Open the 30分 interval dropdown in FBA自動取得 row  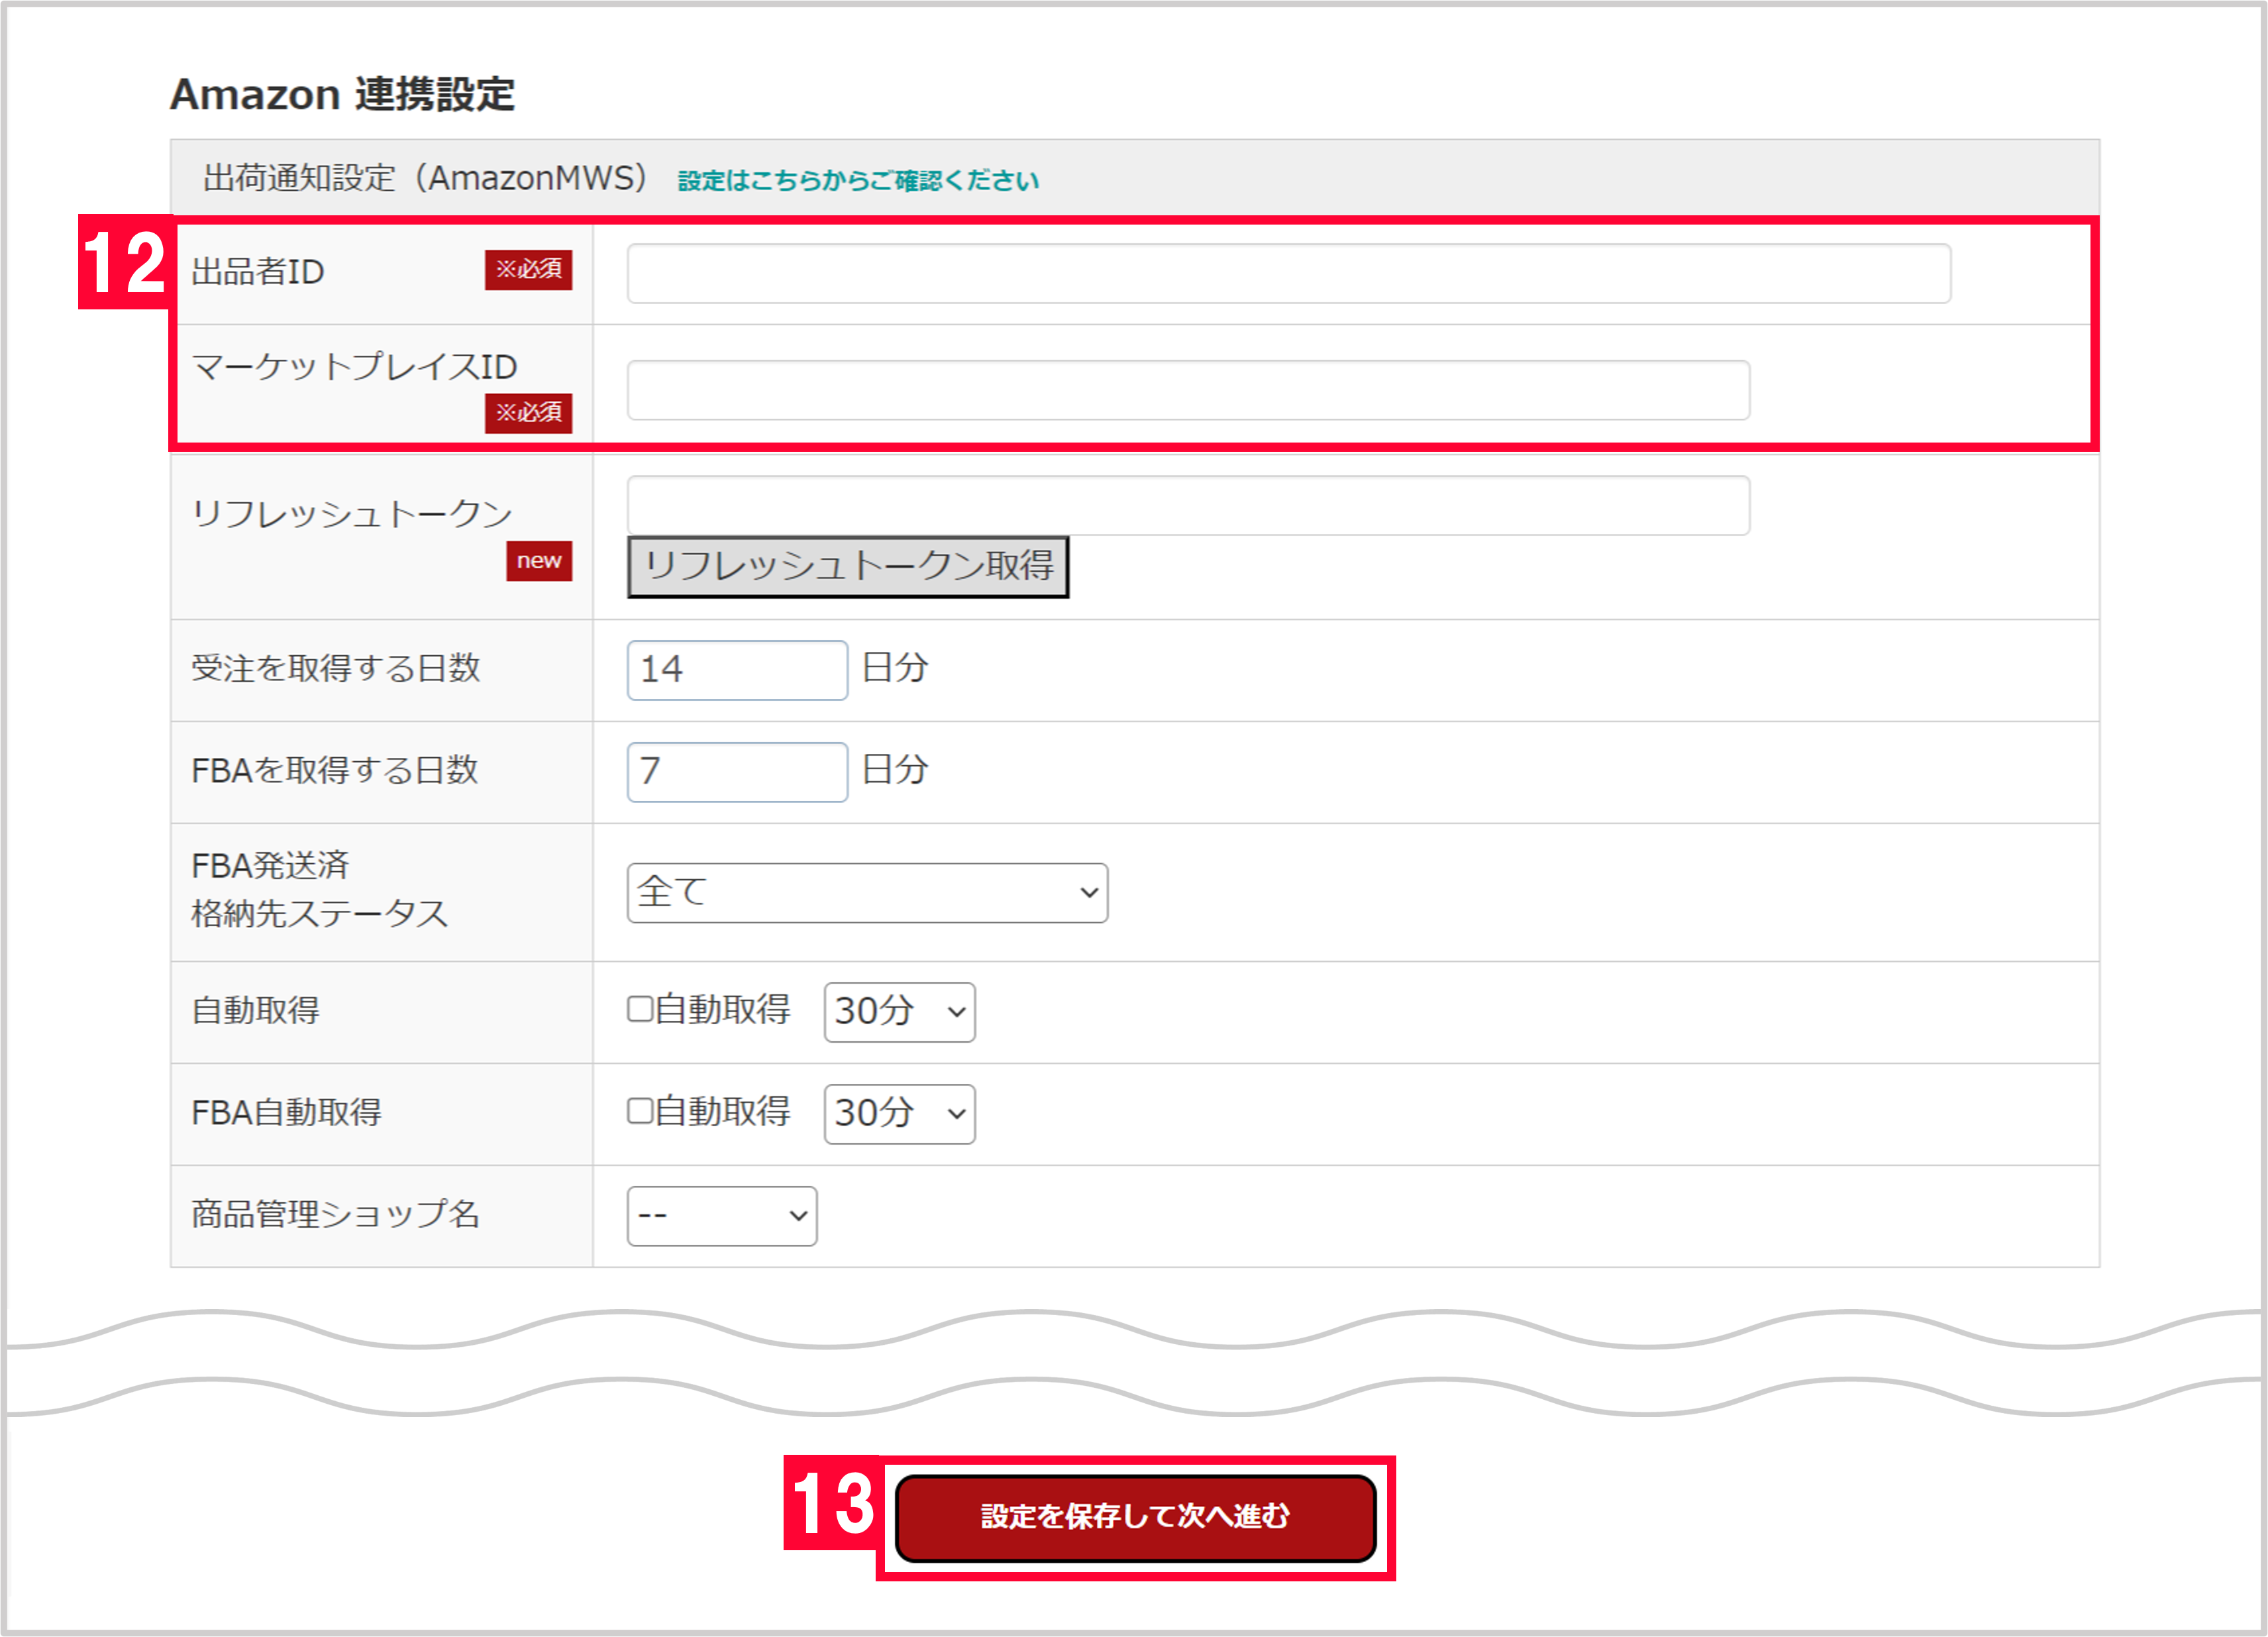point(899,1114)
